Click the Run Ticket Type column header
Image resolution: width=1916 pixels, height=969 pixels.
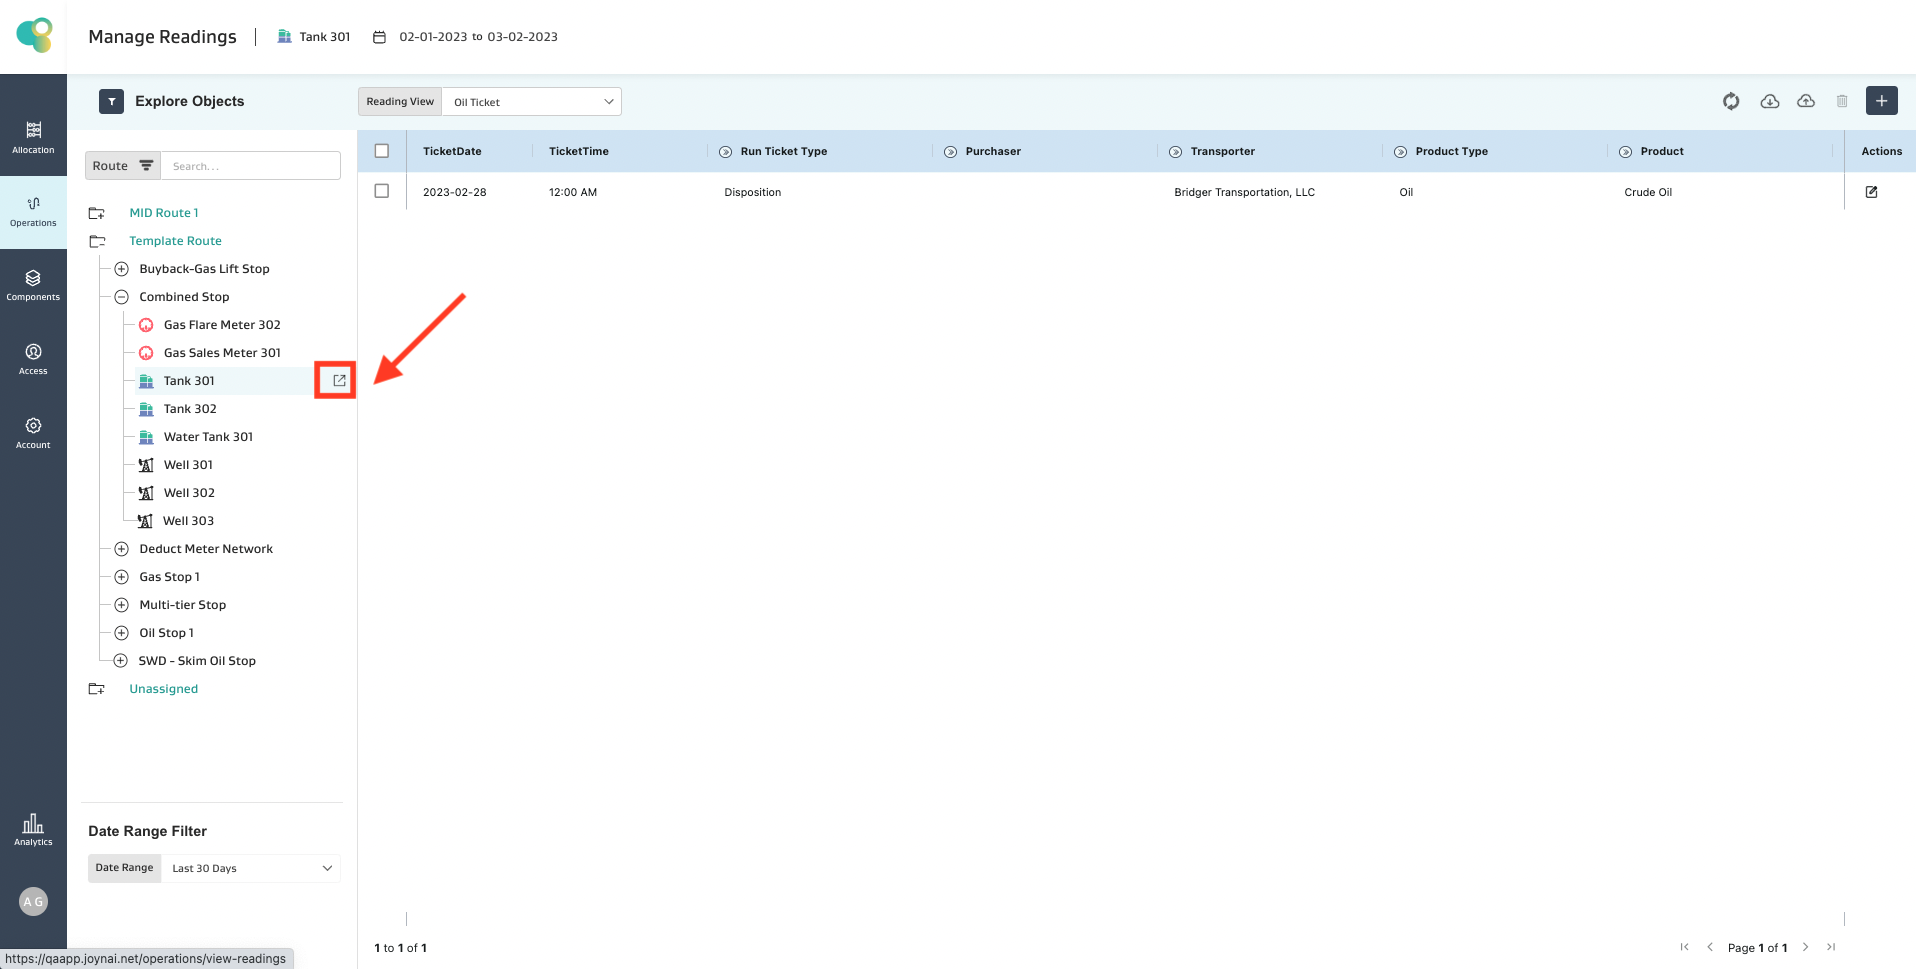point(784,151)
